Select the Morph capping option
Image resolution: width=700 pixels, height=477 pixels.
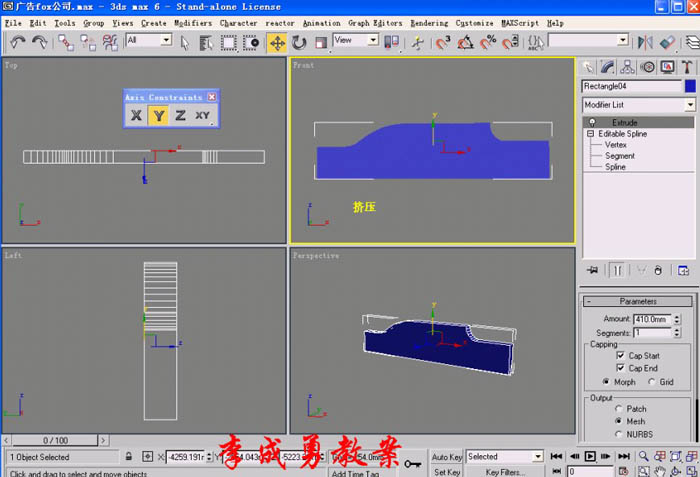[x=606, y=381]
